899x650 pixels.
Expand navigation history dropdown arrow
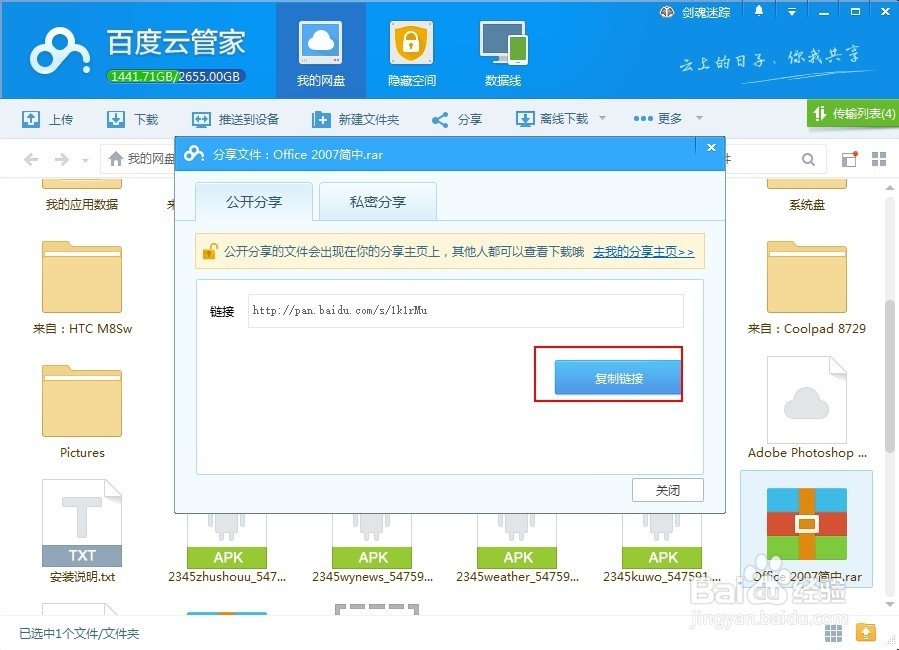pos(85,160)
